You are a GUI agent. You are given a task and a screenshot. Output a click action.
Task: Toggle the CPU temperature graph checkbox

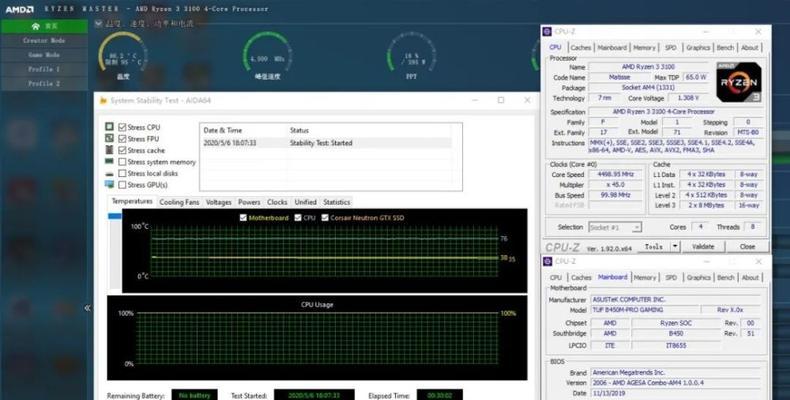point(298,218)
